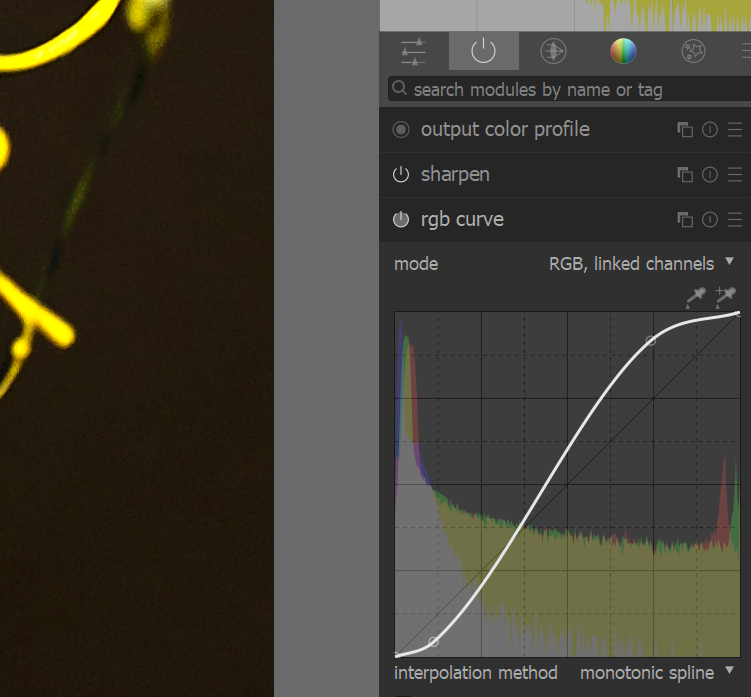
Task: Expand the mode dropdown RGB, linked channels
Action: [640, 264]
